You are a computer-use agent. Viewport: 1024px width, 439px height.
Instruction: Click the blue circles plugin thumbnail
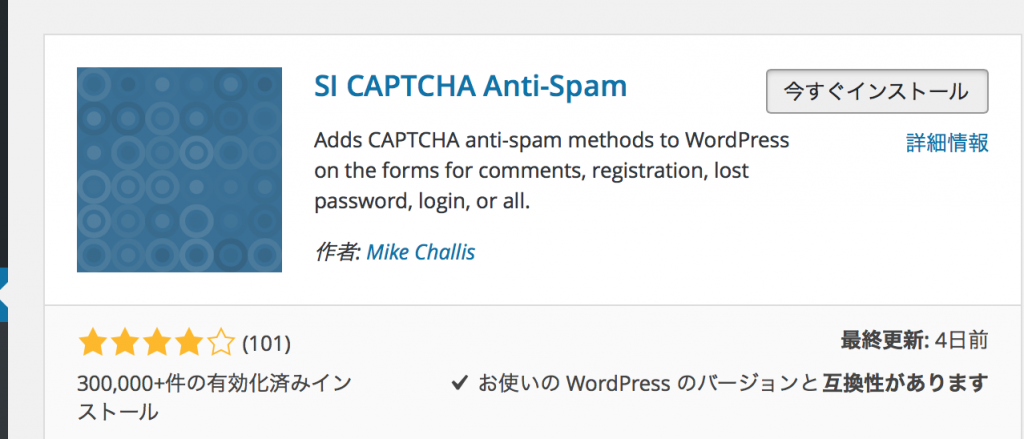click(177, 169)
